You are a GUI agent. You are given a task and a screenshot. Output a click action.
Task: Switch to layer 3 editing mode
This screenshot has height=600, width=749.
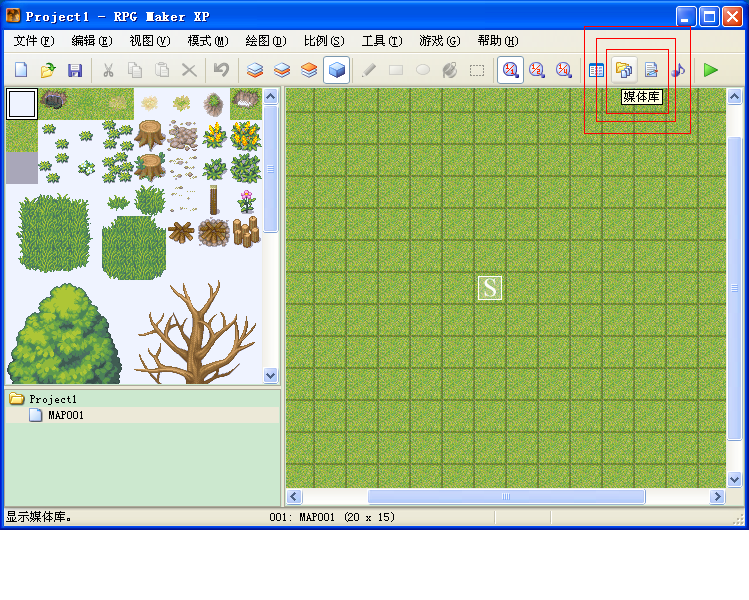pyautogui.click(x=309, y=70)
